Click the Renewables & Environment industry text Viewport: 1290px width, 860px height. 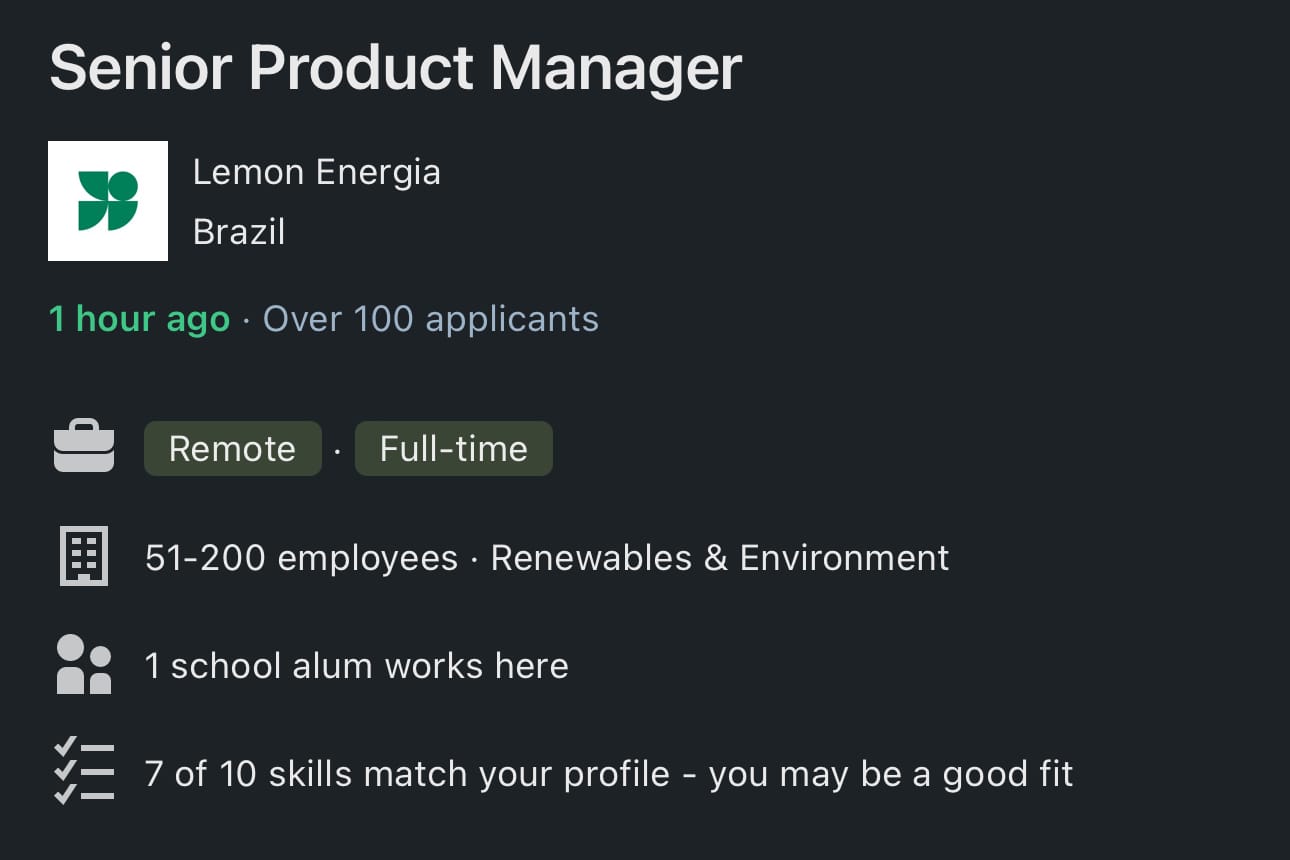720,557
